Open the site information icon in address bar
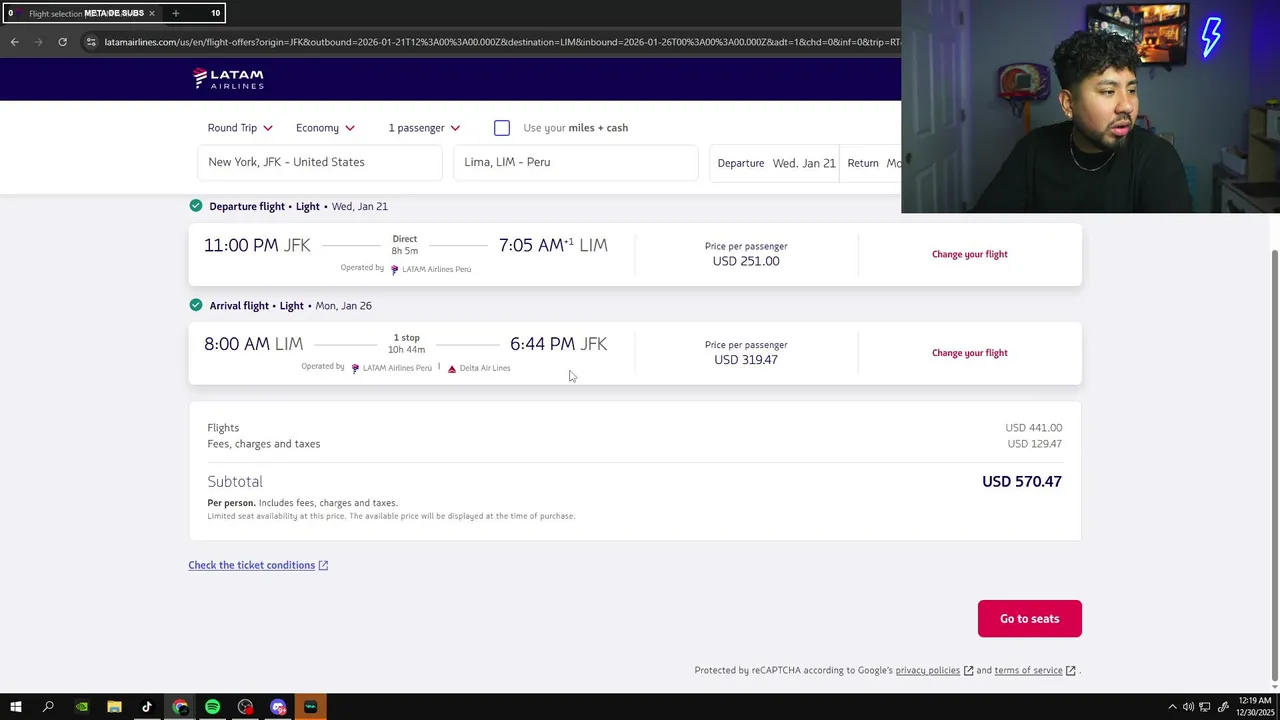The height and width of the screenshot is (720, 1280). [x=91, y=42]
